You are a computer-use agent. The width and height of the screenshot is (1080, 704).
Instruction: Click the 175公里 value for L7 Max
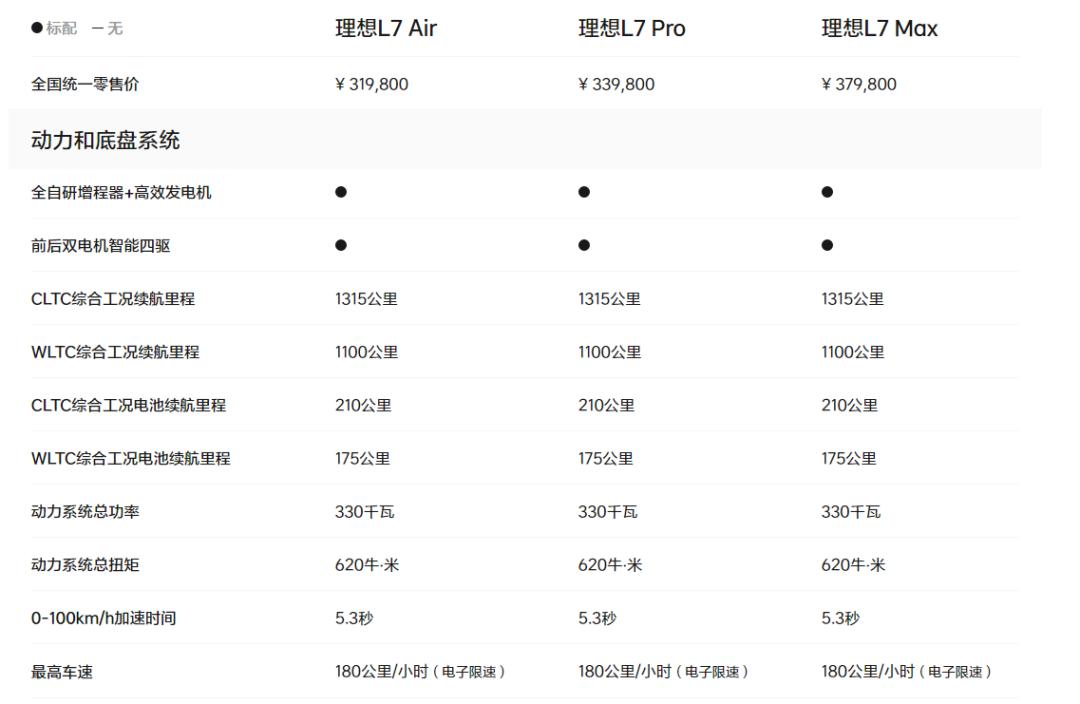tap(849, 458)
